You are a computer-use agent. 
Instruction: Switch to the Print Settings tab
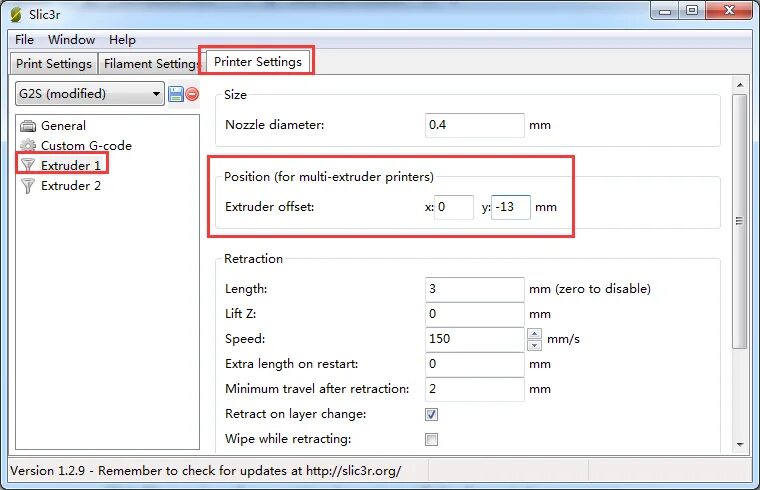(x=54, y=63)
